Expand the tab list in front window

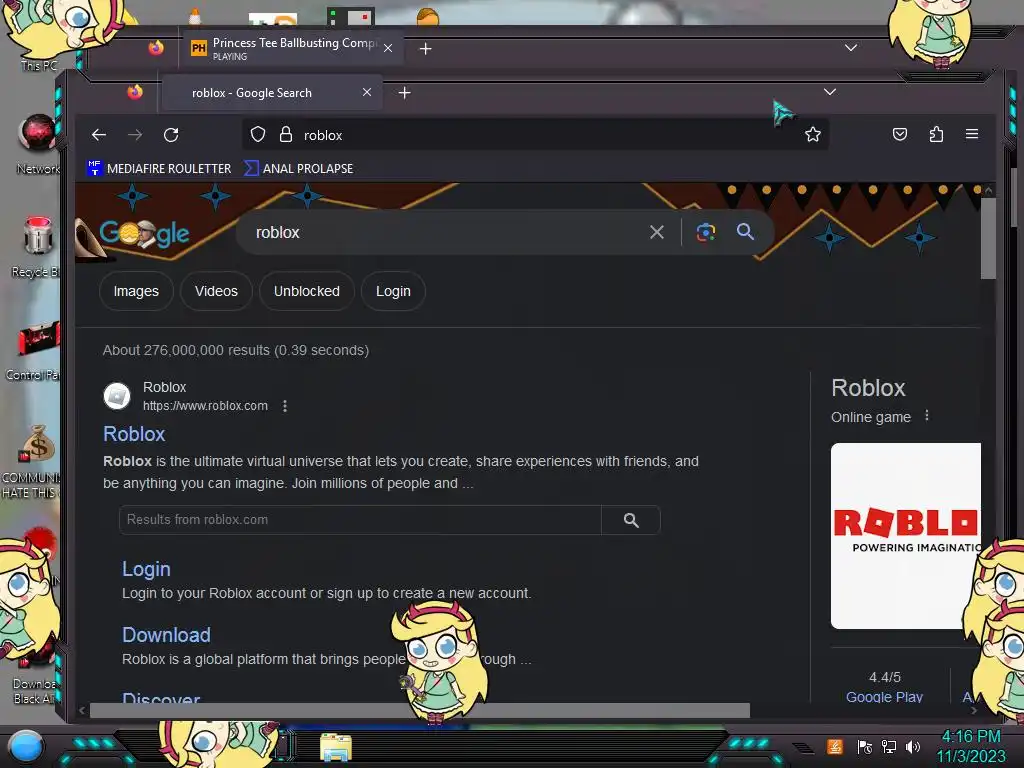[x=829, y=92]
